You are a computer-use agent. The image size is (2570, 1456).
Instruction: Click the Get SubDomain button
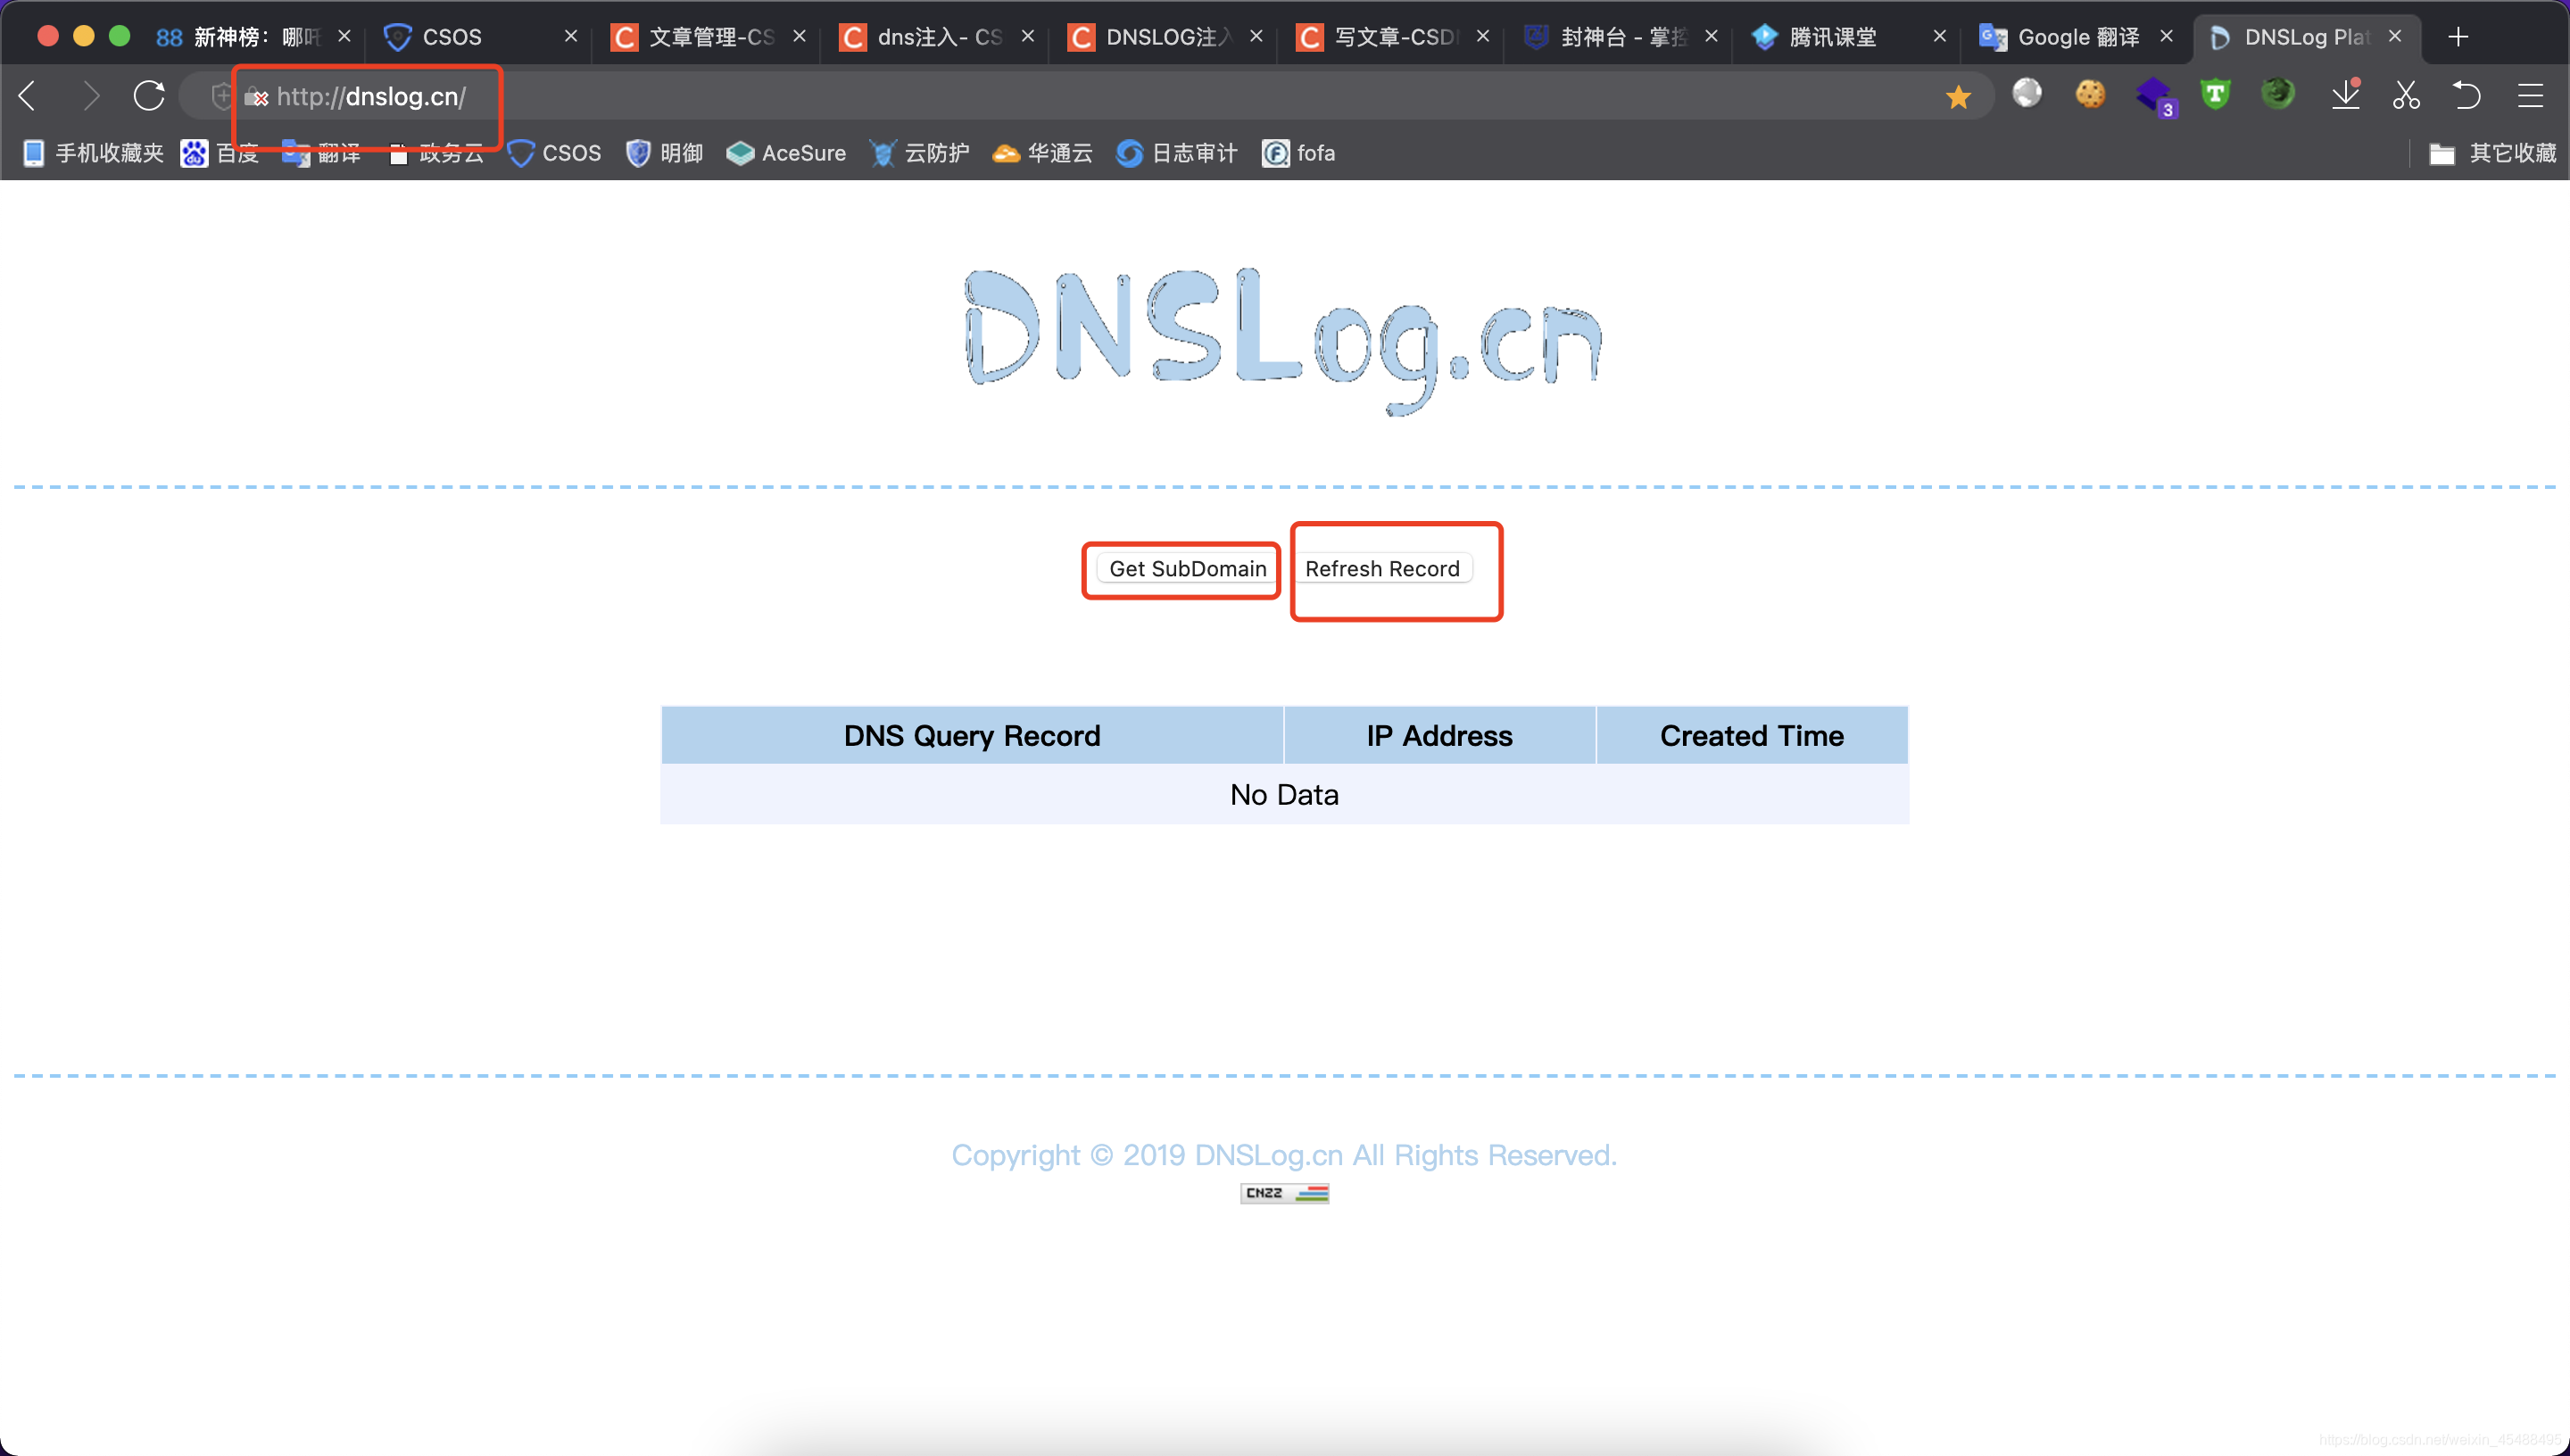[x=1188, y=568]
